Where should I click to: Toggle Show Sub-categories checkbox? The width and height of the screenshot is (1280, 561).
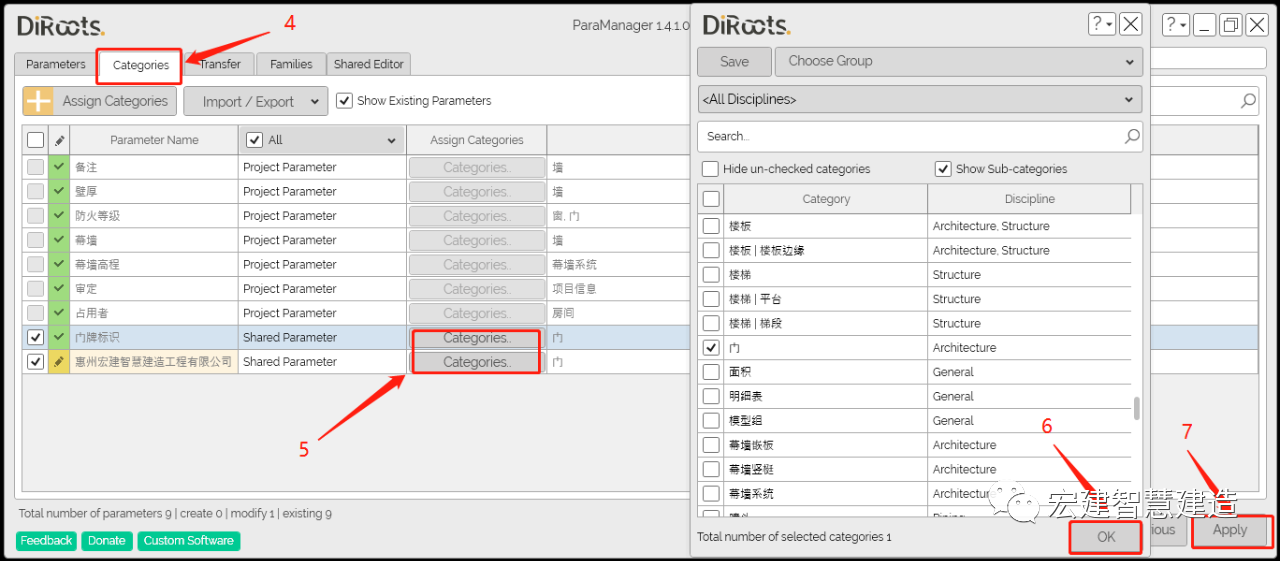click(x=942, y=169)
